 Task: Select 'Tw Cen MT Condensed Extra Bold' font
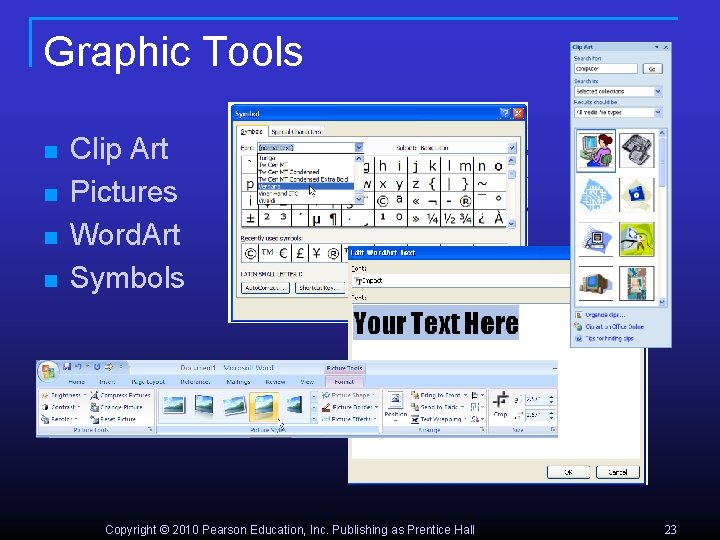(x=306, y=179)
